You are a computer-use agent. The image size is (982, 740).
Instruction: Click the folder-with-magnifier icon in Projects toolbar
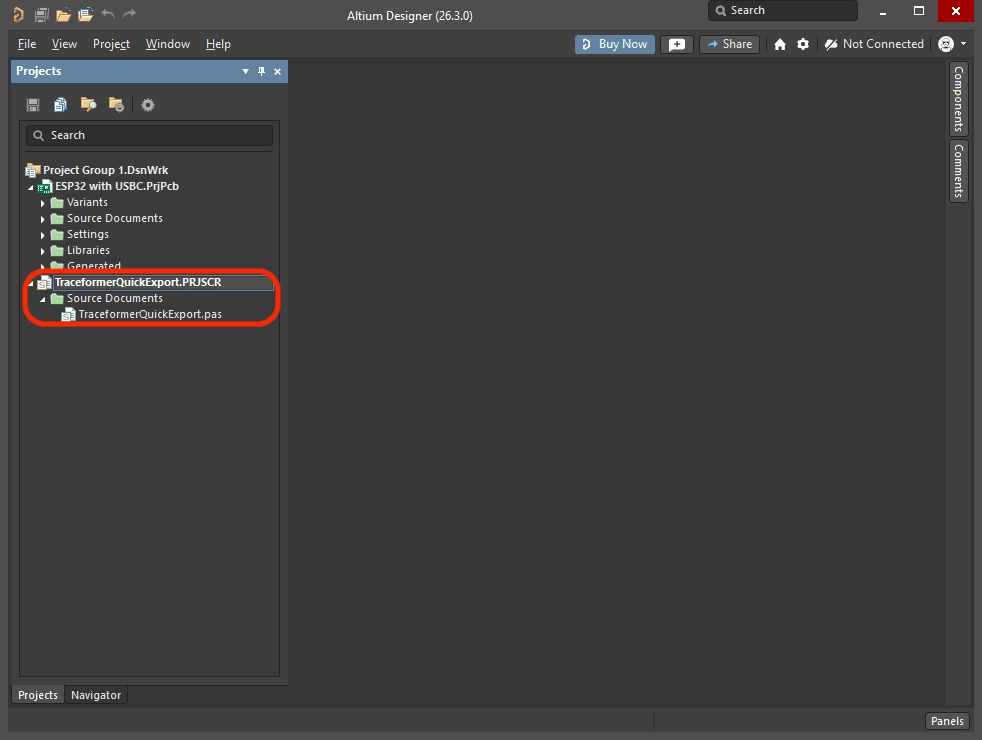(89, 105)
